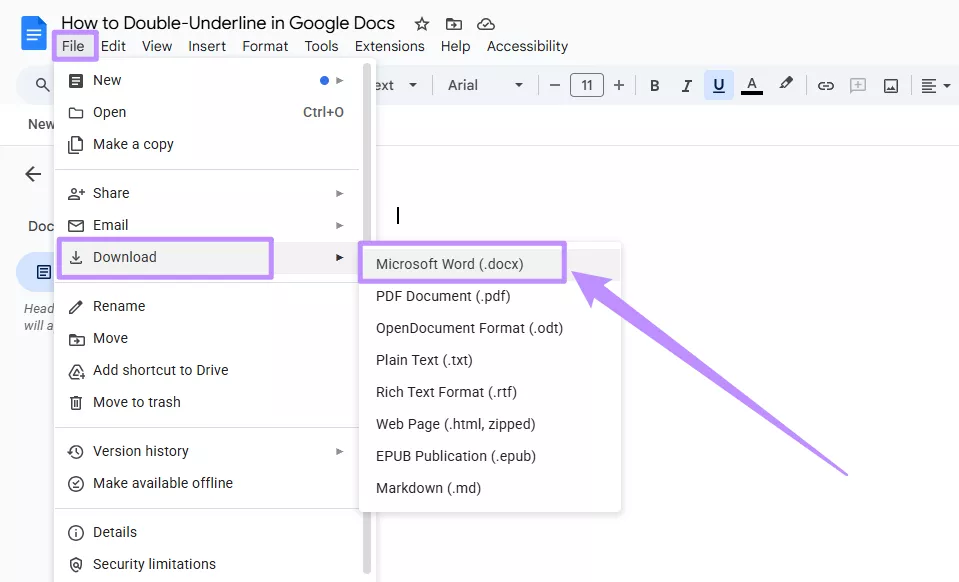Open the text alignment dropdown
The image size is (959, 582).
[x=933, y=85]
